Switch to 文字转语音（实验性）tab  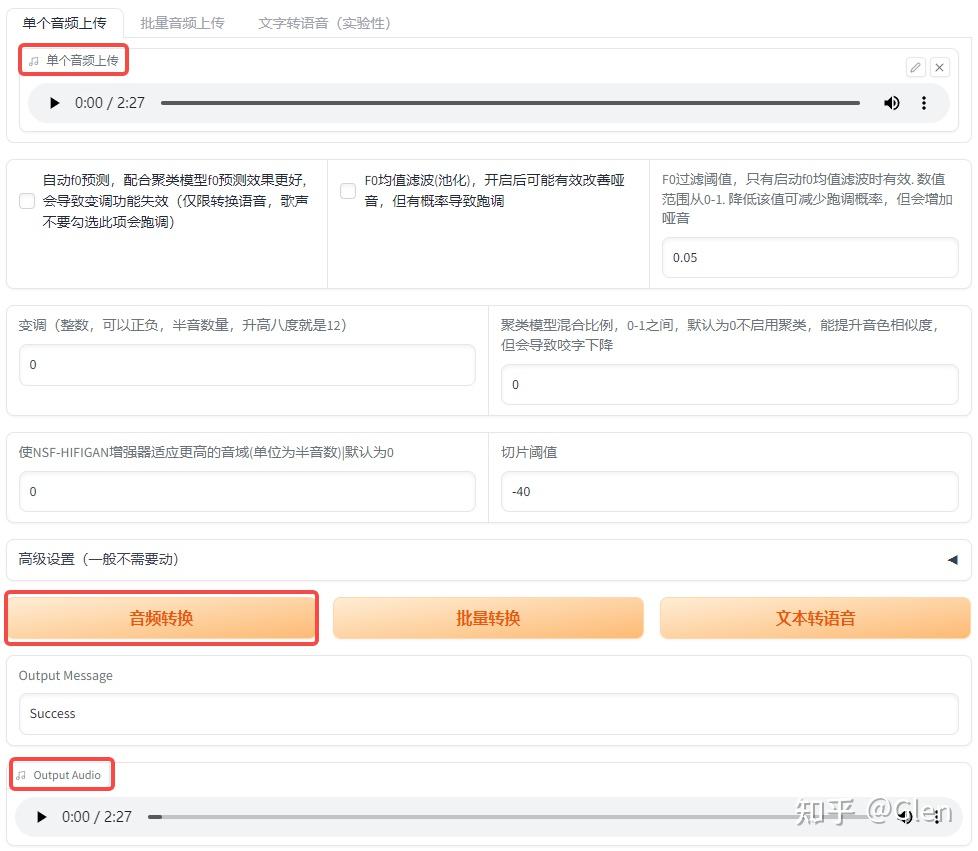coord(324,23)
